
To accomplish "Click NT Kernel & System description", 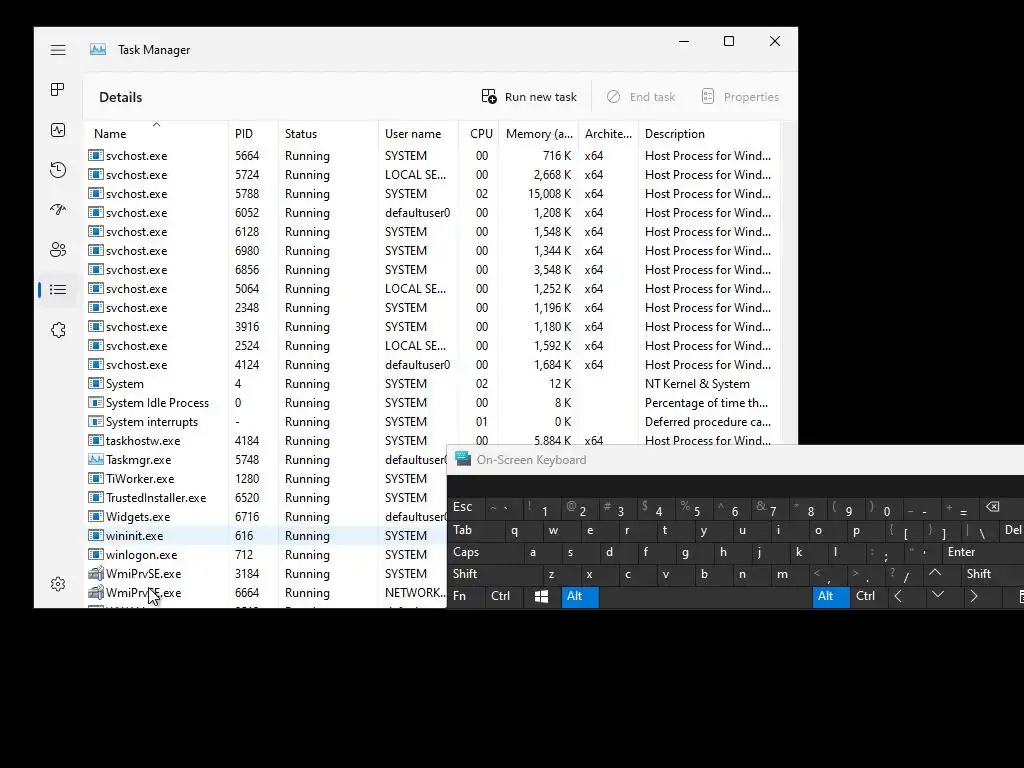I will (697, 384).
